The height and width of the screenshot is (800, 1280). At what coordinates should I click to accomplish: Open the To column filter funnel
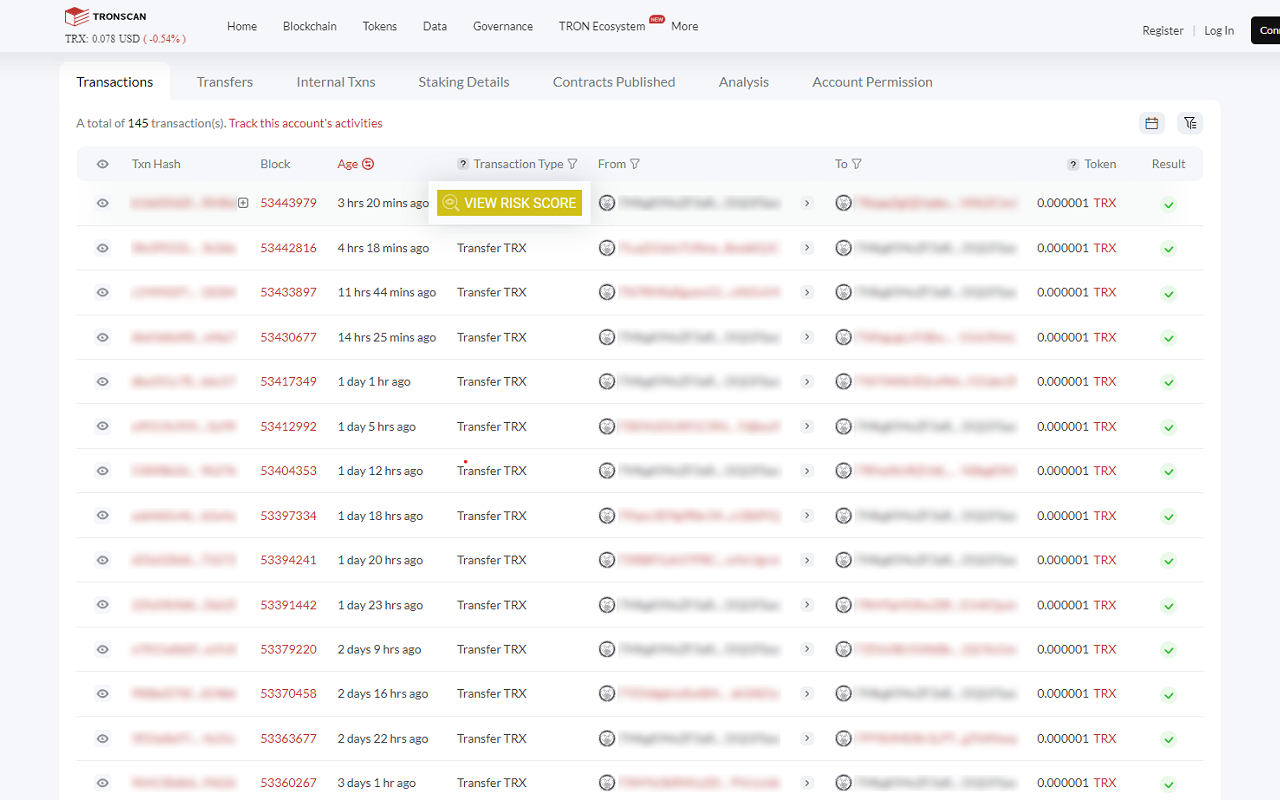coord(857,164)
